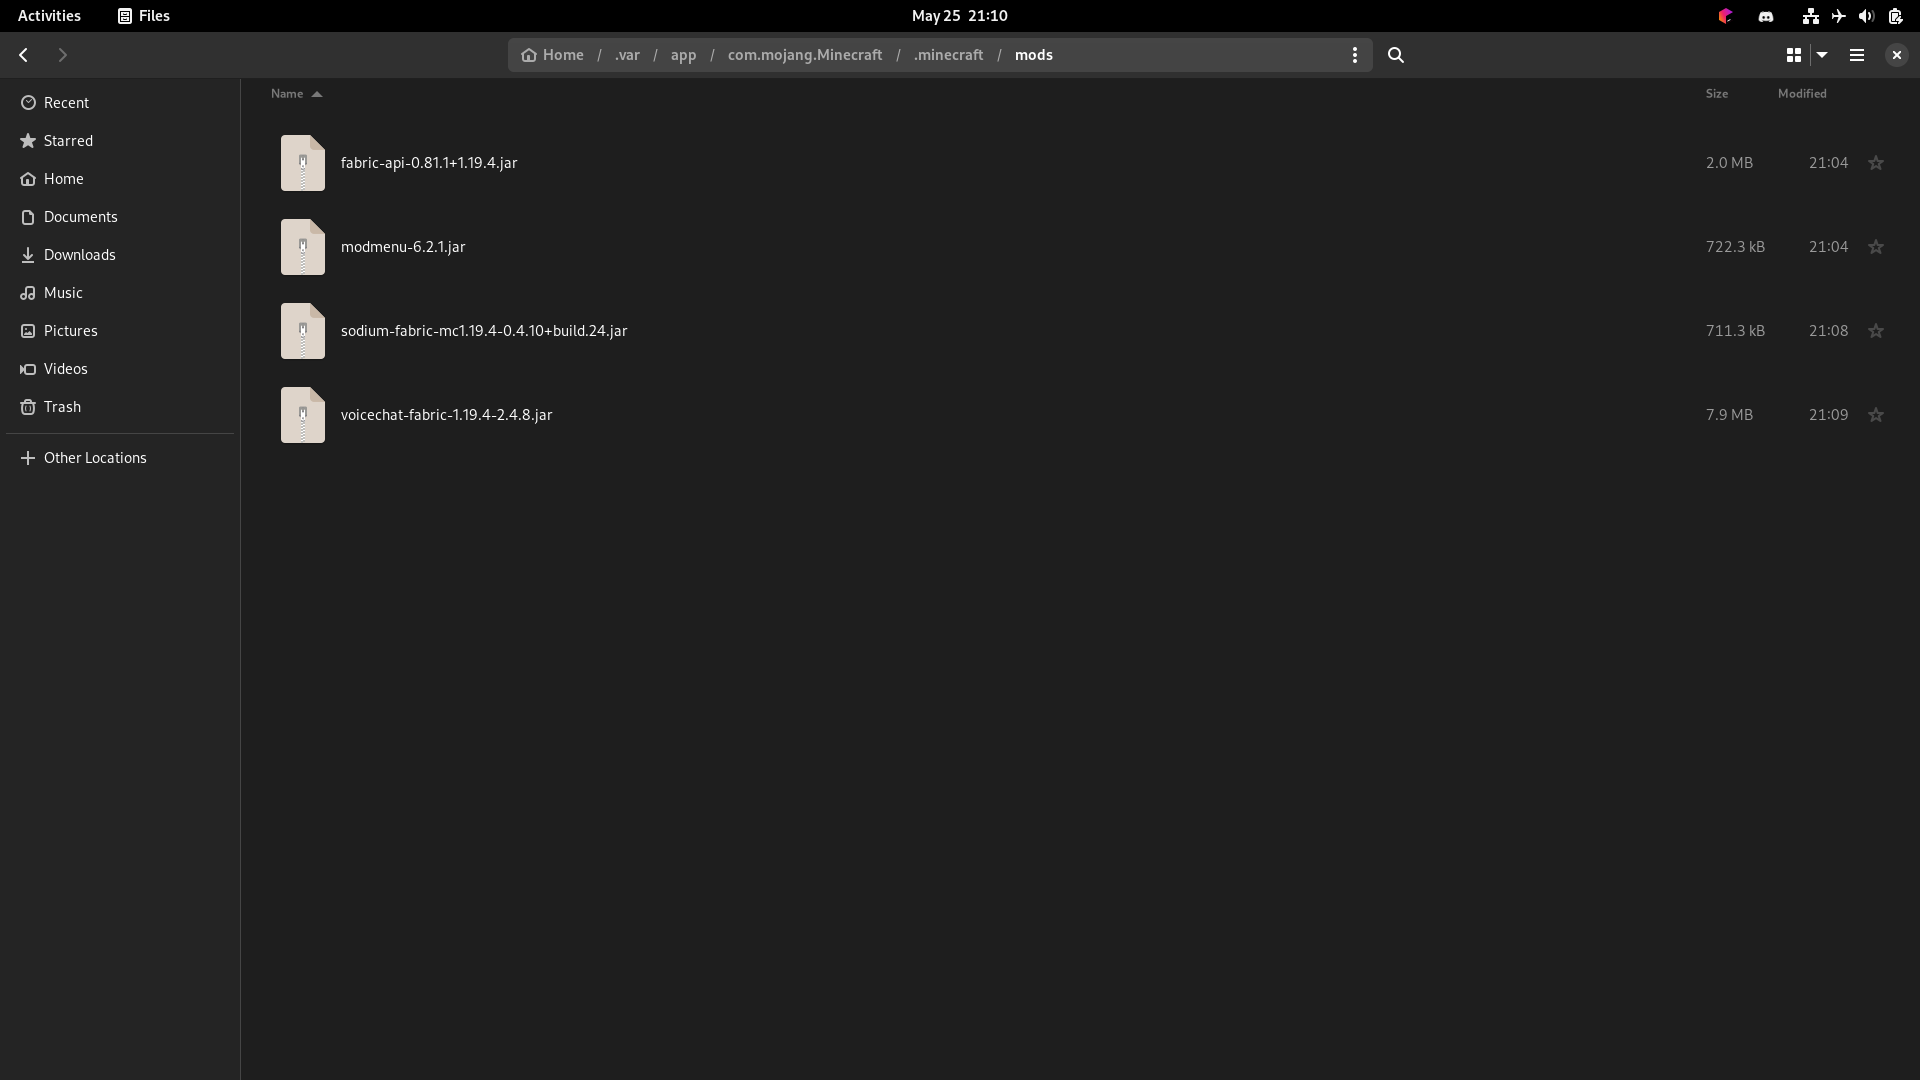Open the Activities overview

49,16
